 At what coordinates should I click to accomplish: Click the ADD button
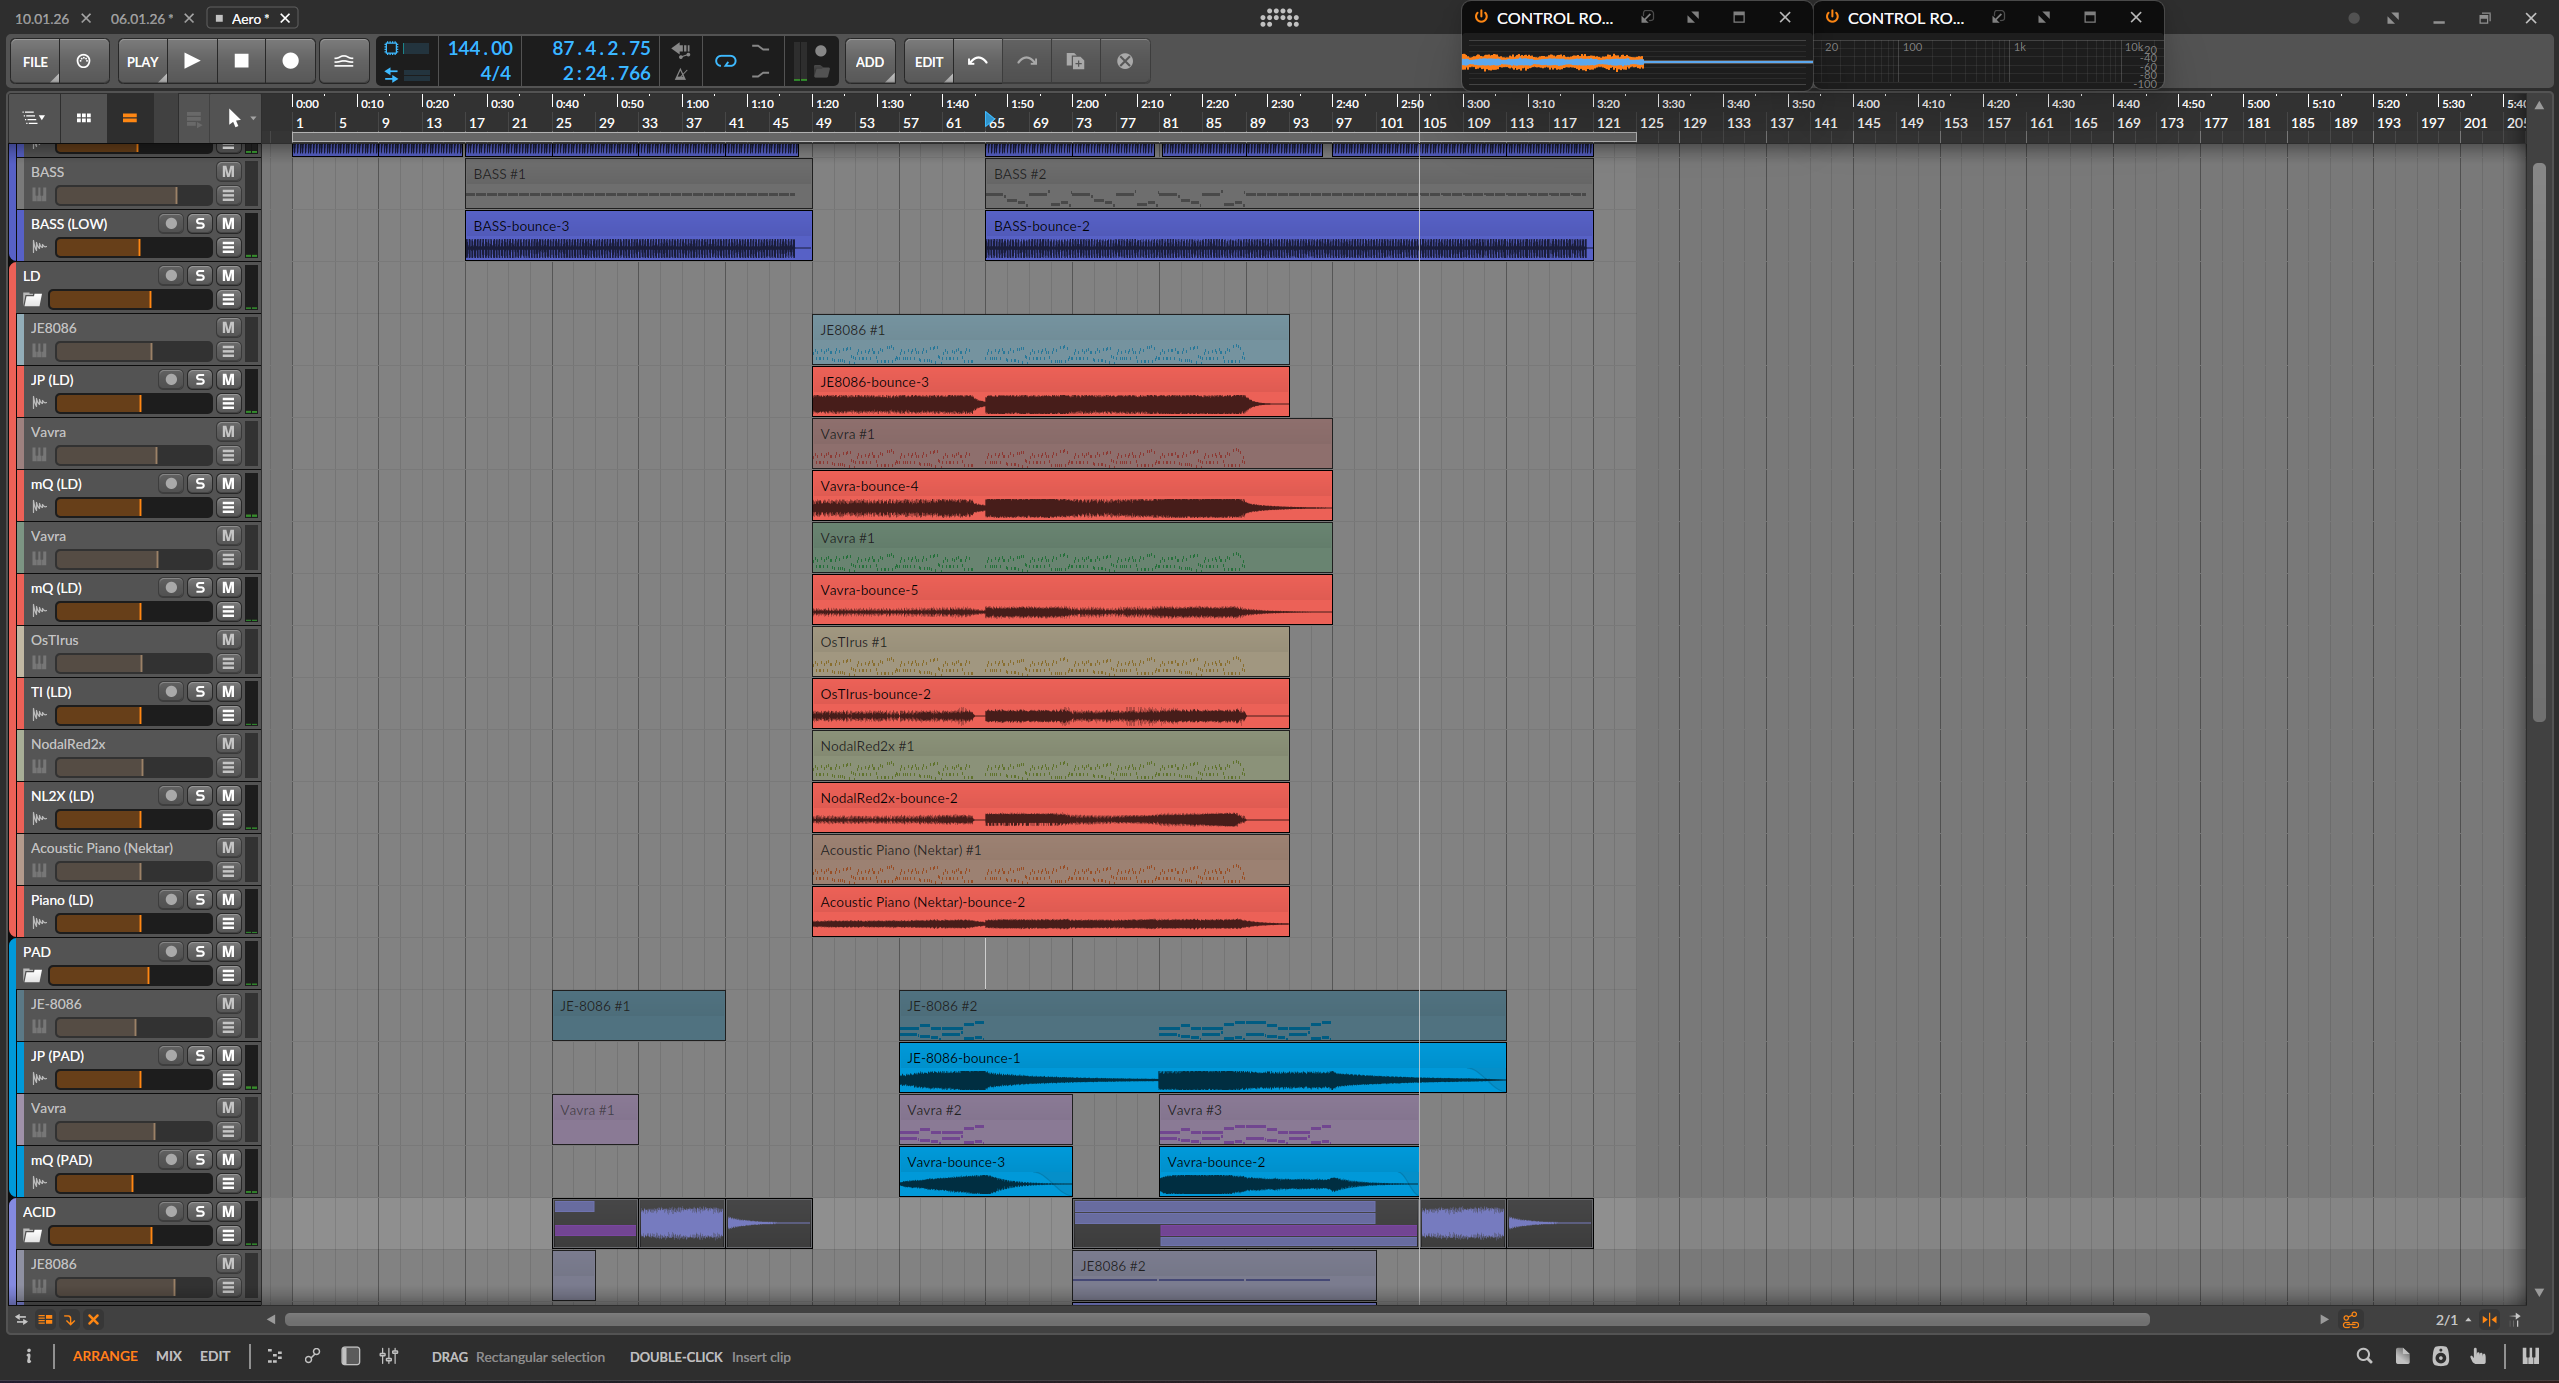pyautogui.click(x=869, y=61)
